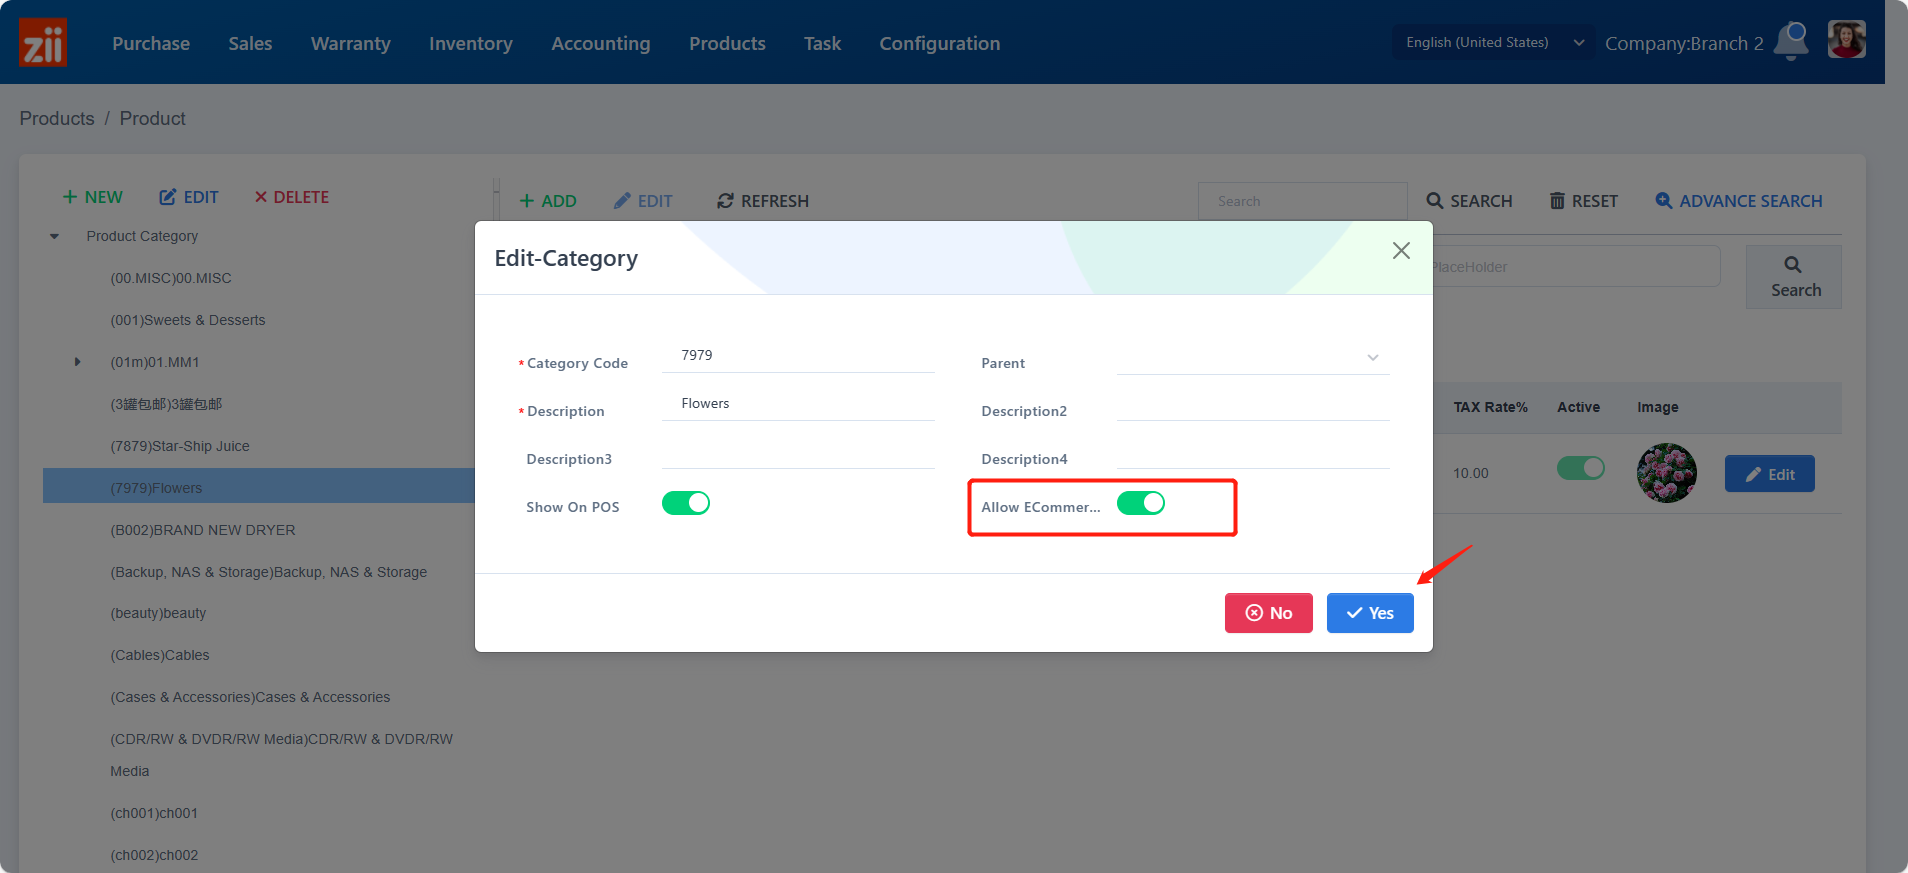The height and width of the screenshot is (873, 1908).
Task: Click the Description input field
Action: pos(798,404)
